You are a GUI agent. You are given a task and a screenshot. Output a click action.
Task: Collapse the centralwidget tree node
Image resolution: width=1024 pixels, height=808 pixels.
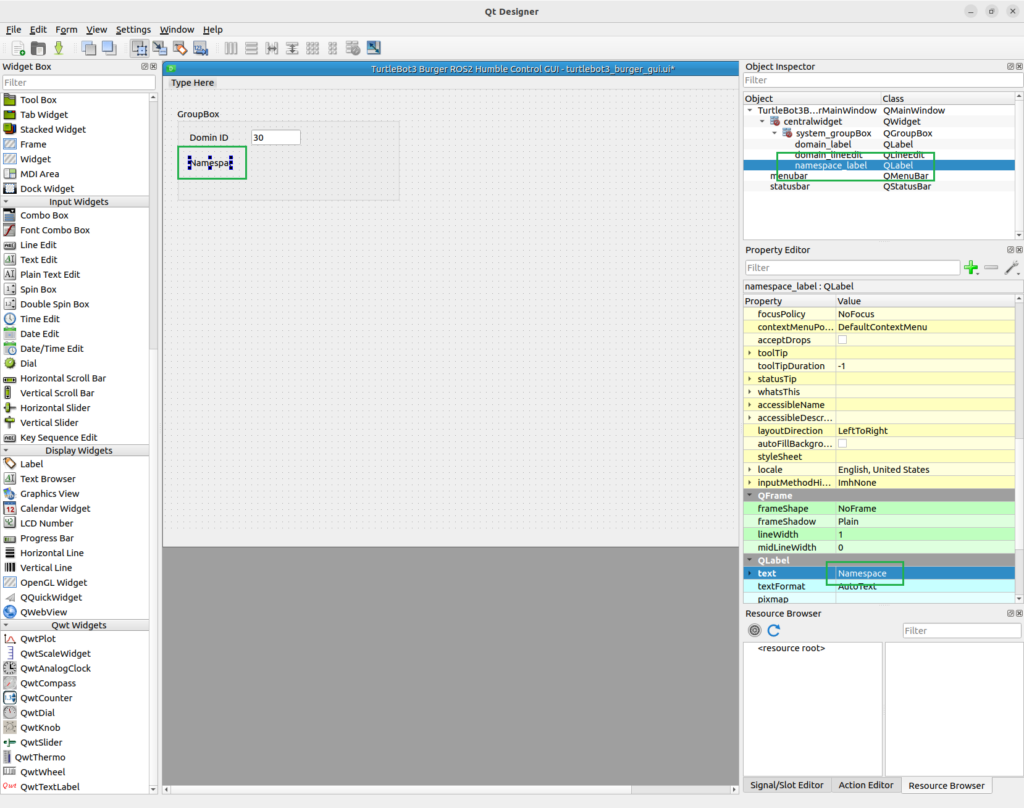point(762,121)
